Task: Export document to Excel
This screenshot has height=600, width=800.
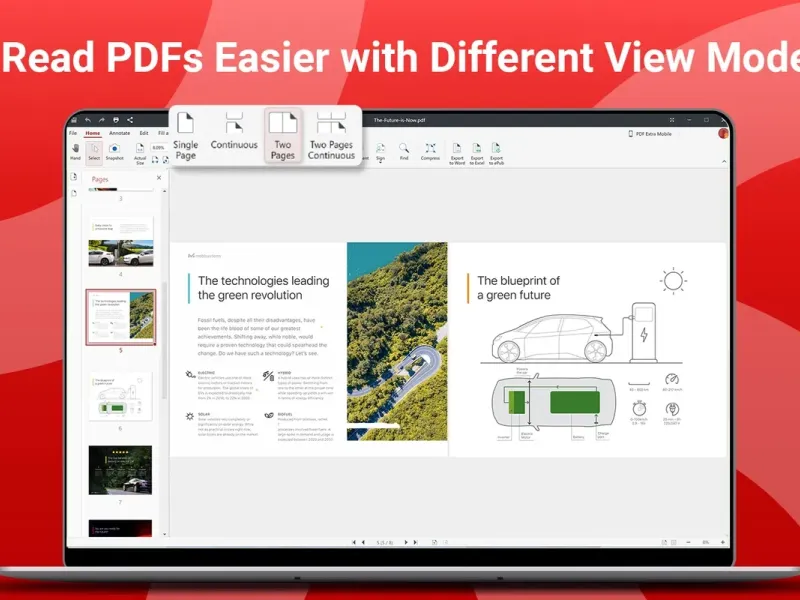Action: [477, 154]
